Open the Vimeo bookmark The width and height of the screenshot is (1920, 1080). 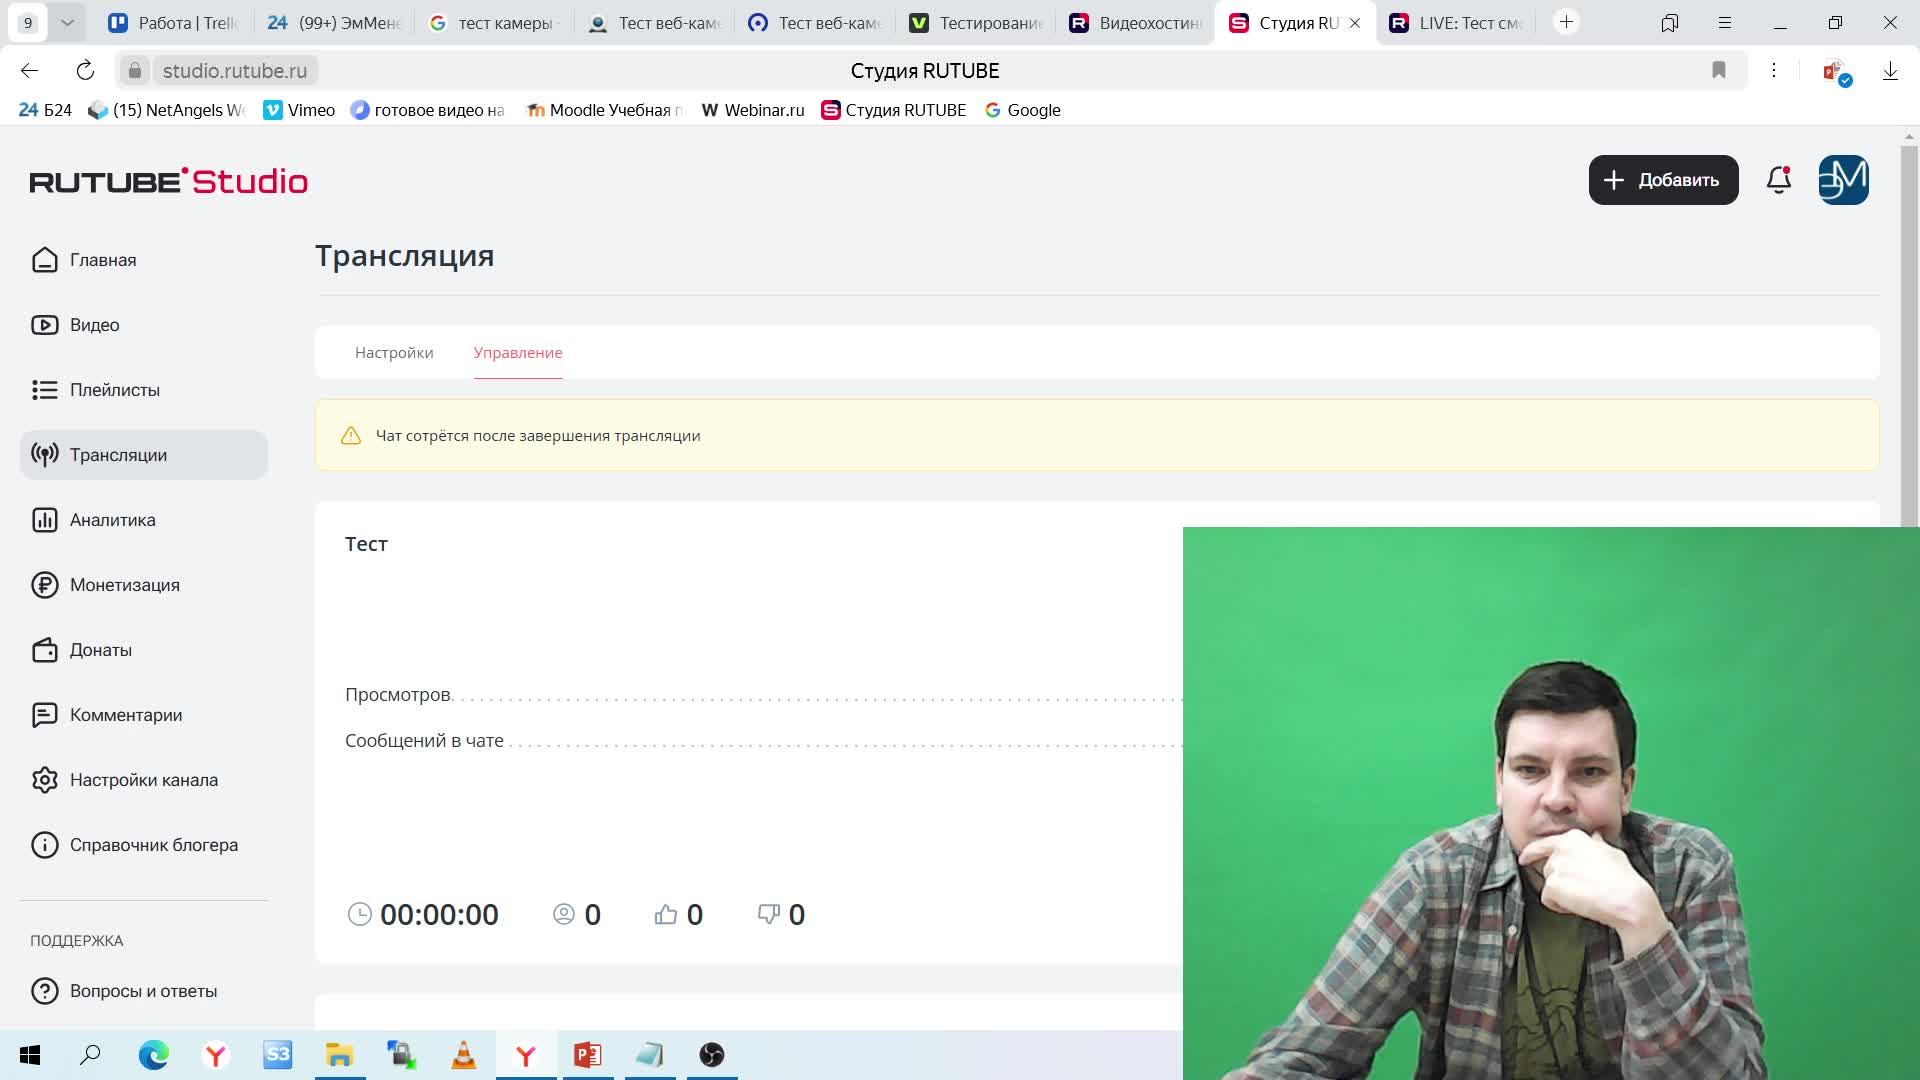(299, 110)
